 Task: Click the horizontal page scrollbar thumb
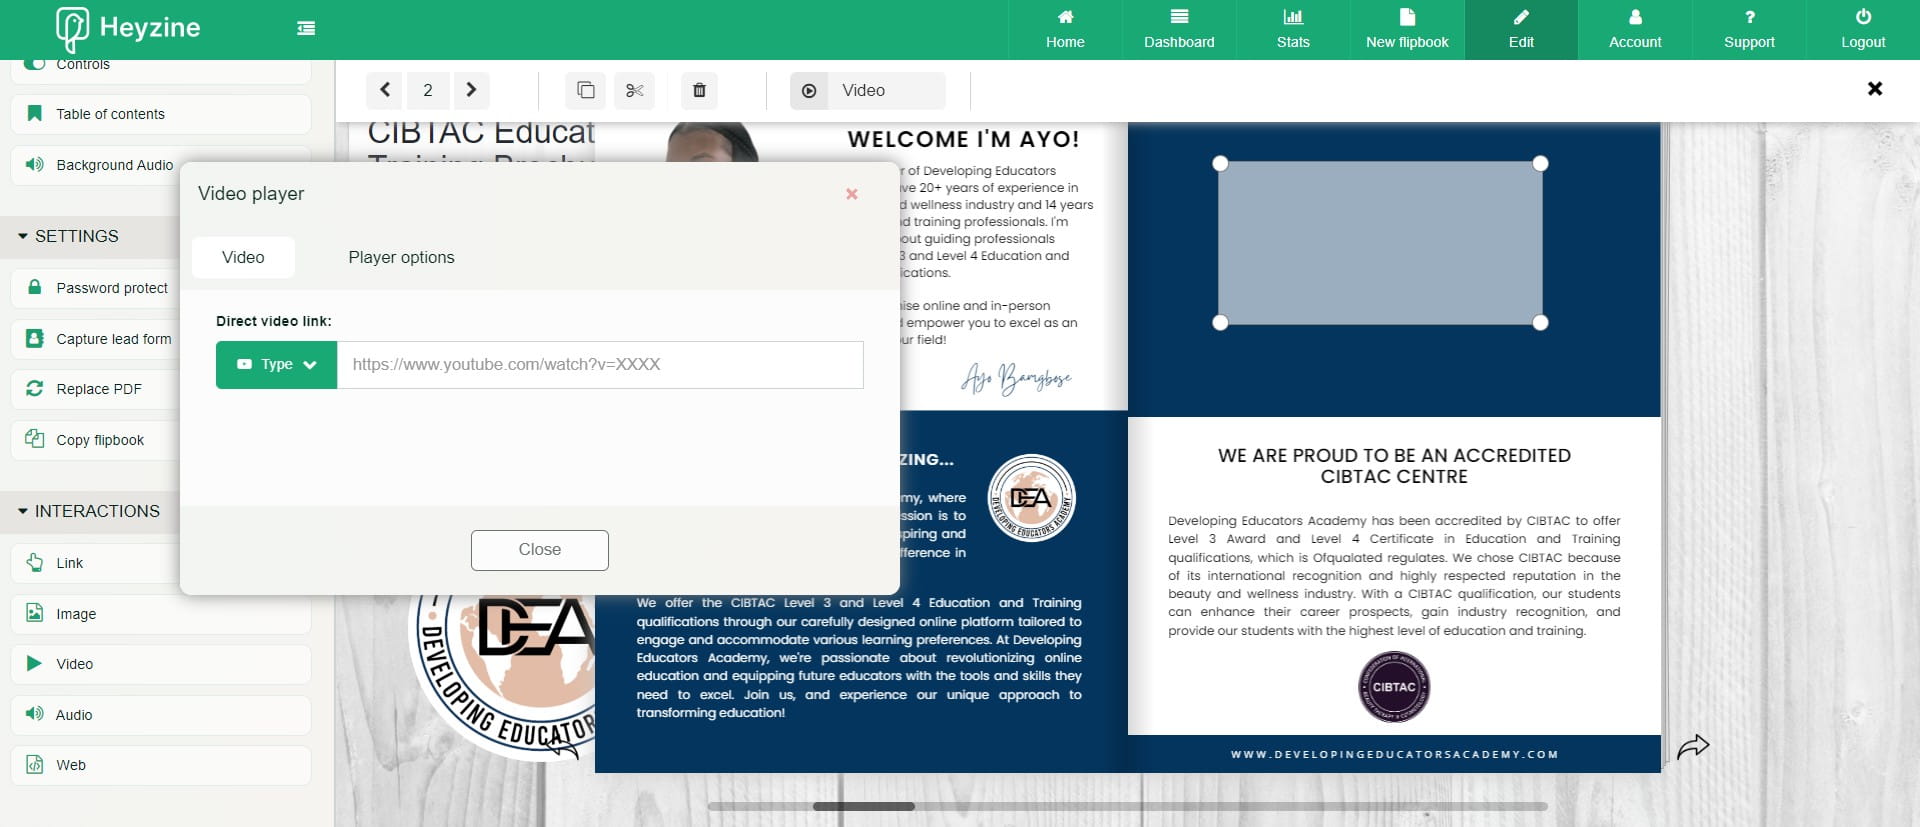pos(864,806)
